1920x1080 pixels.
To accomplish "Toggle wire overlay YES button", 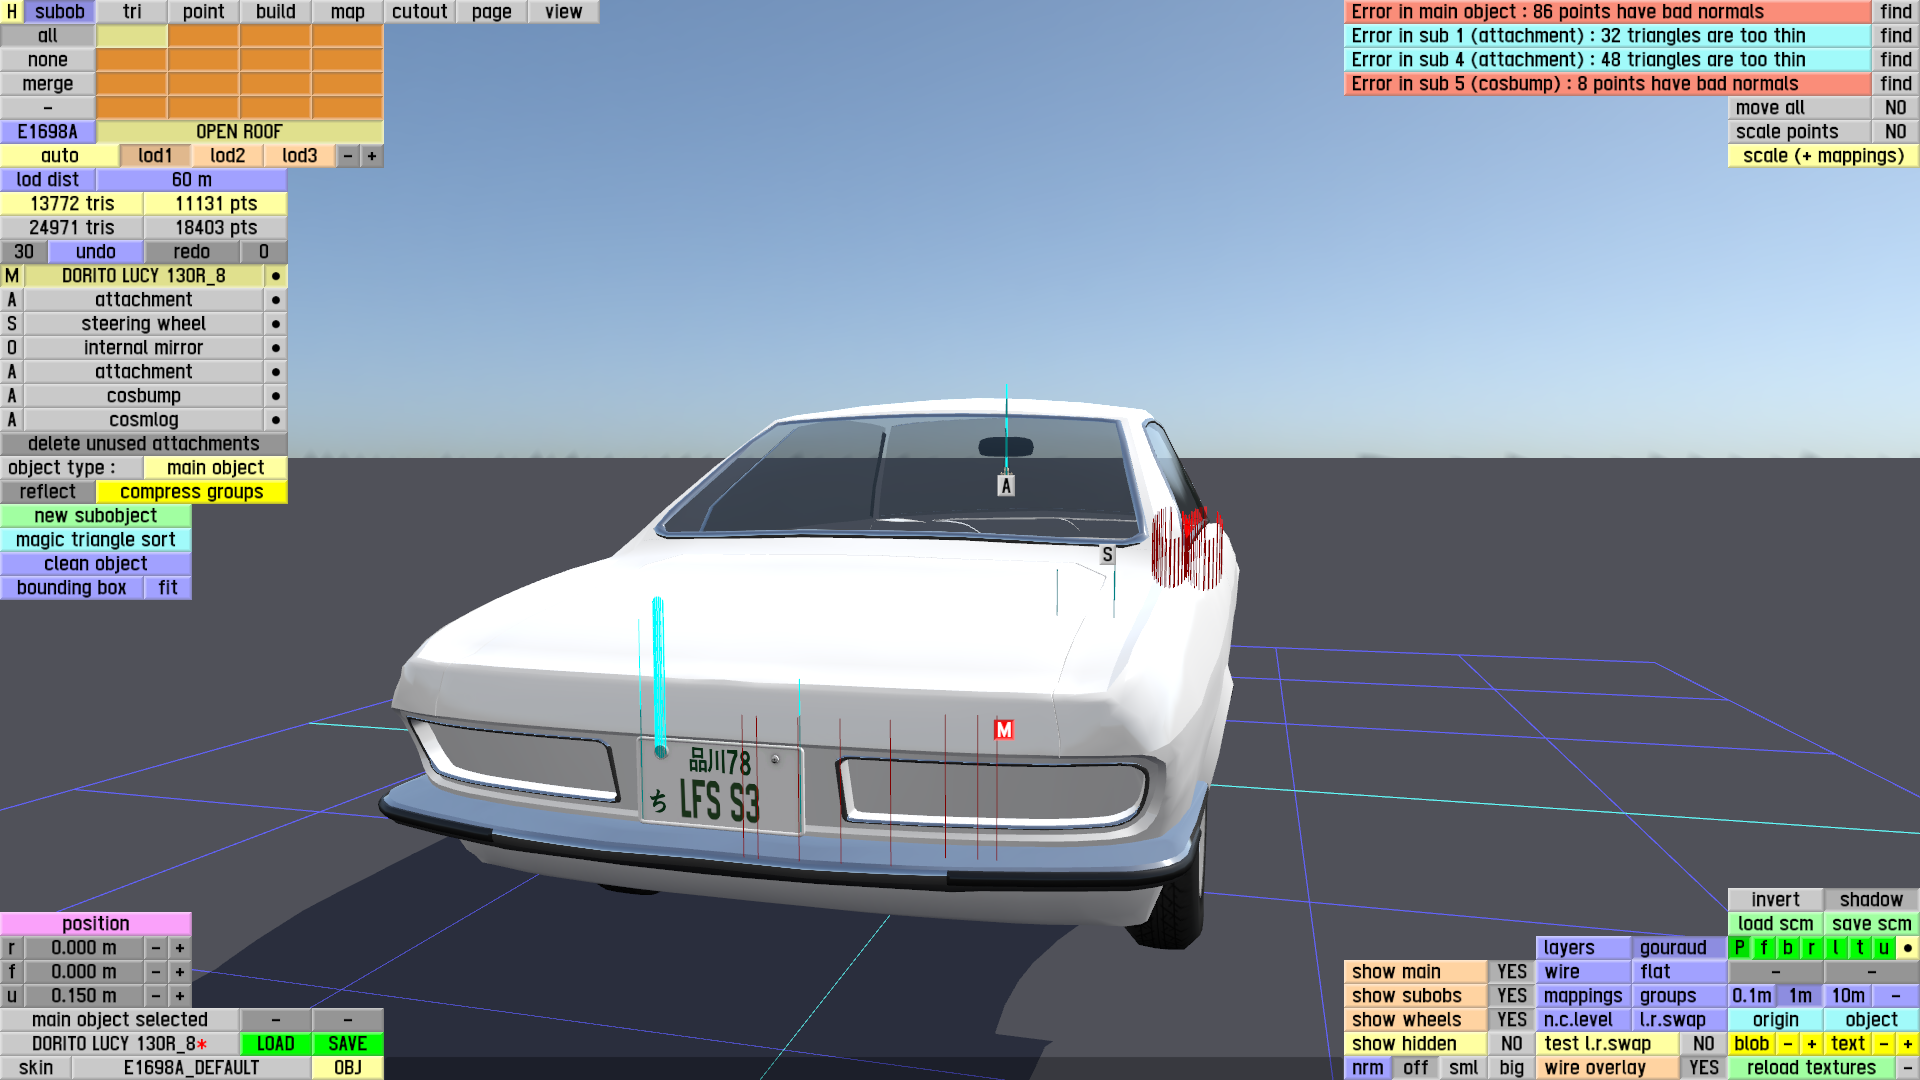I will pos(1703,1067).
